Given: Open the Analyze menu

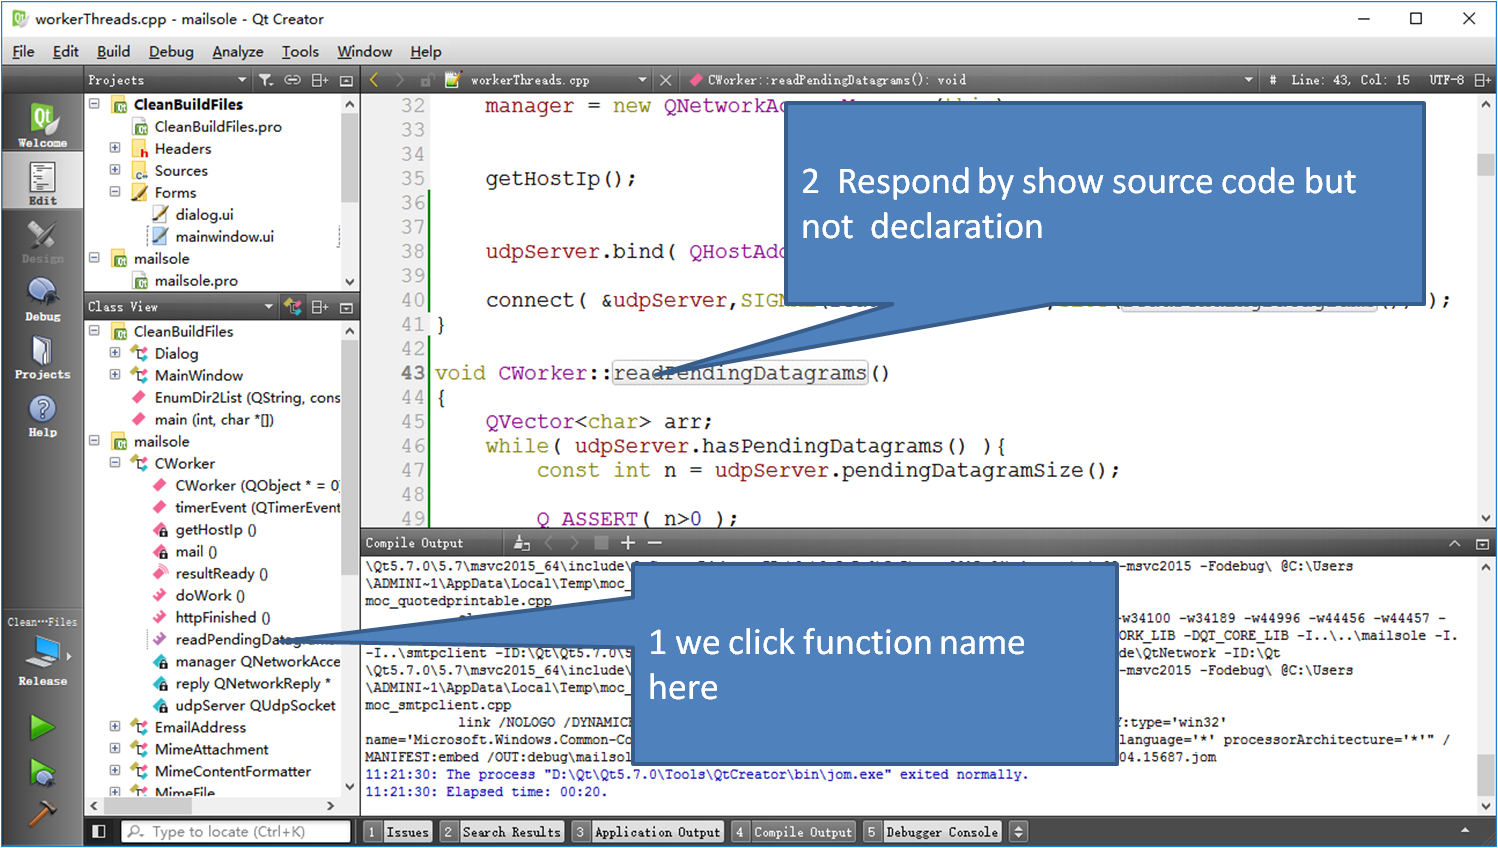Looking at the screenshot, I should [x=238, y=51].
